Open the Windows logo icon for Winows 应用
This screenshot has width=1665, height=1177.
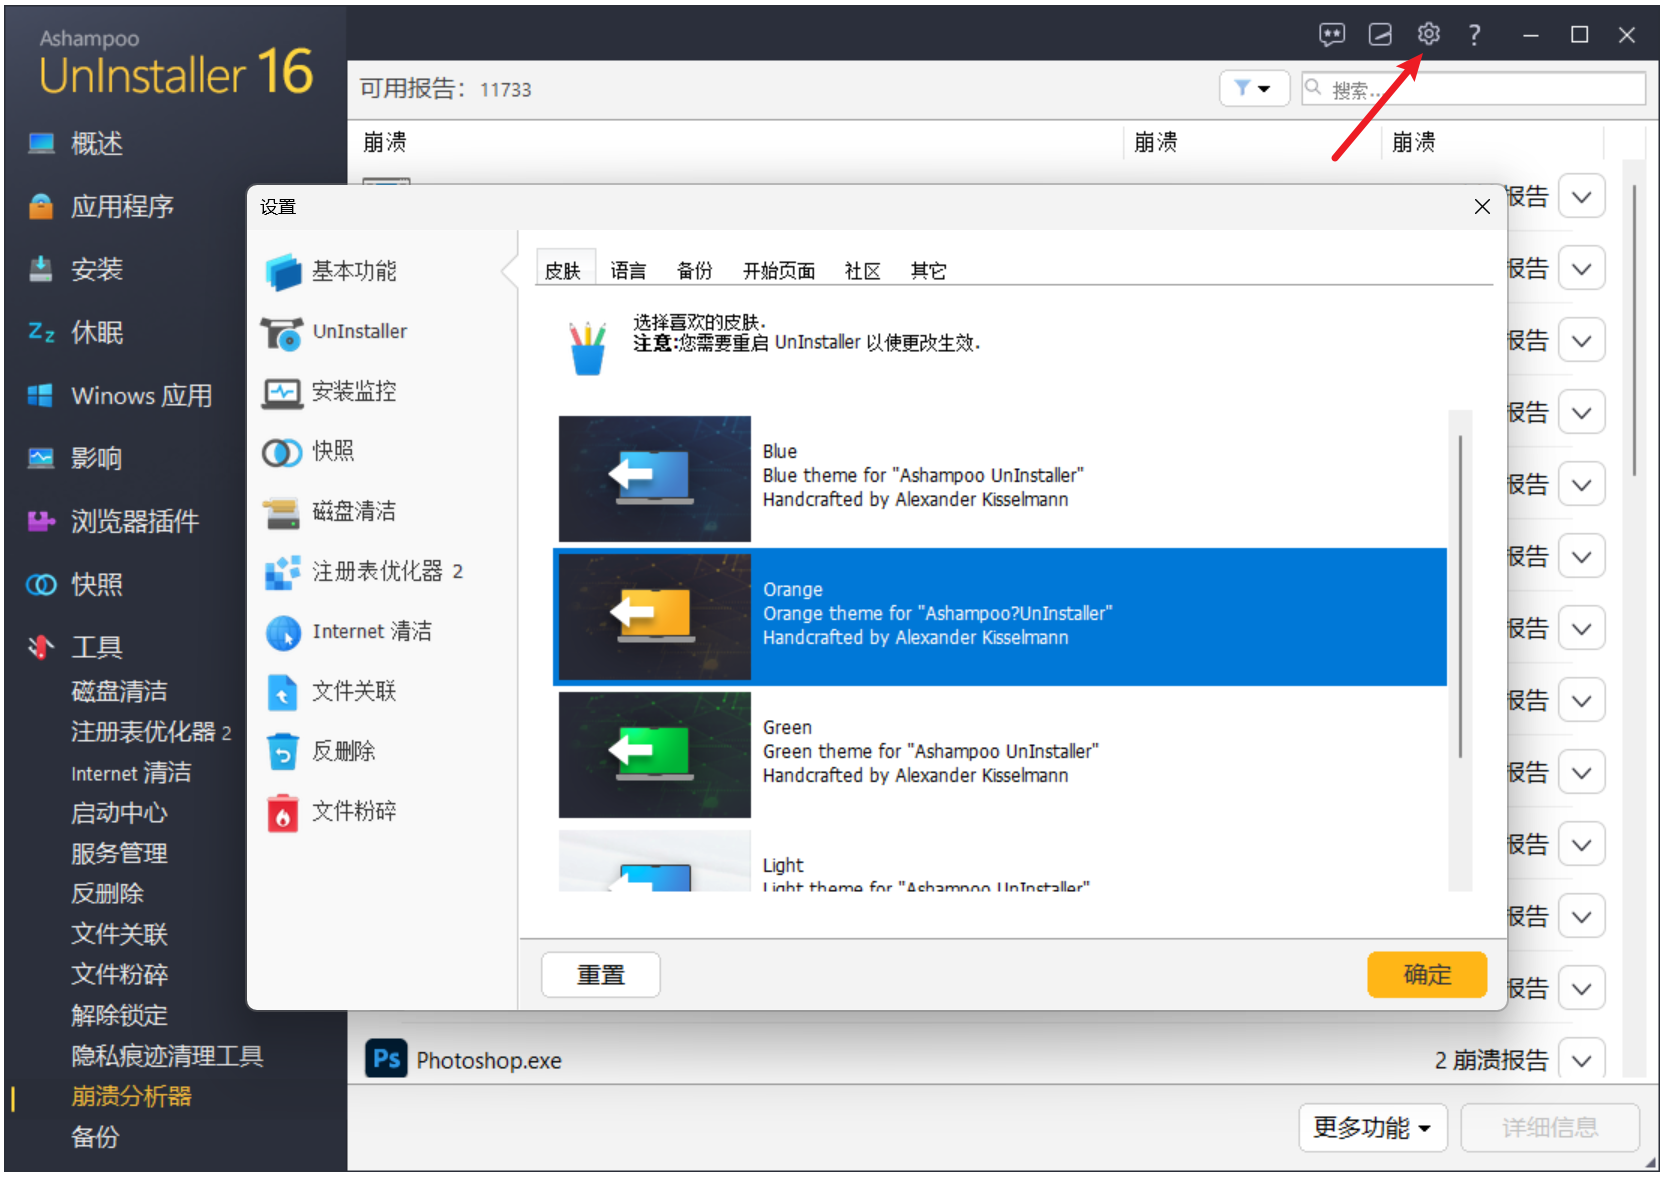pos(41,396)
